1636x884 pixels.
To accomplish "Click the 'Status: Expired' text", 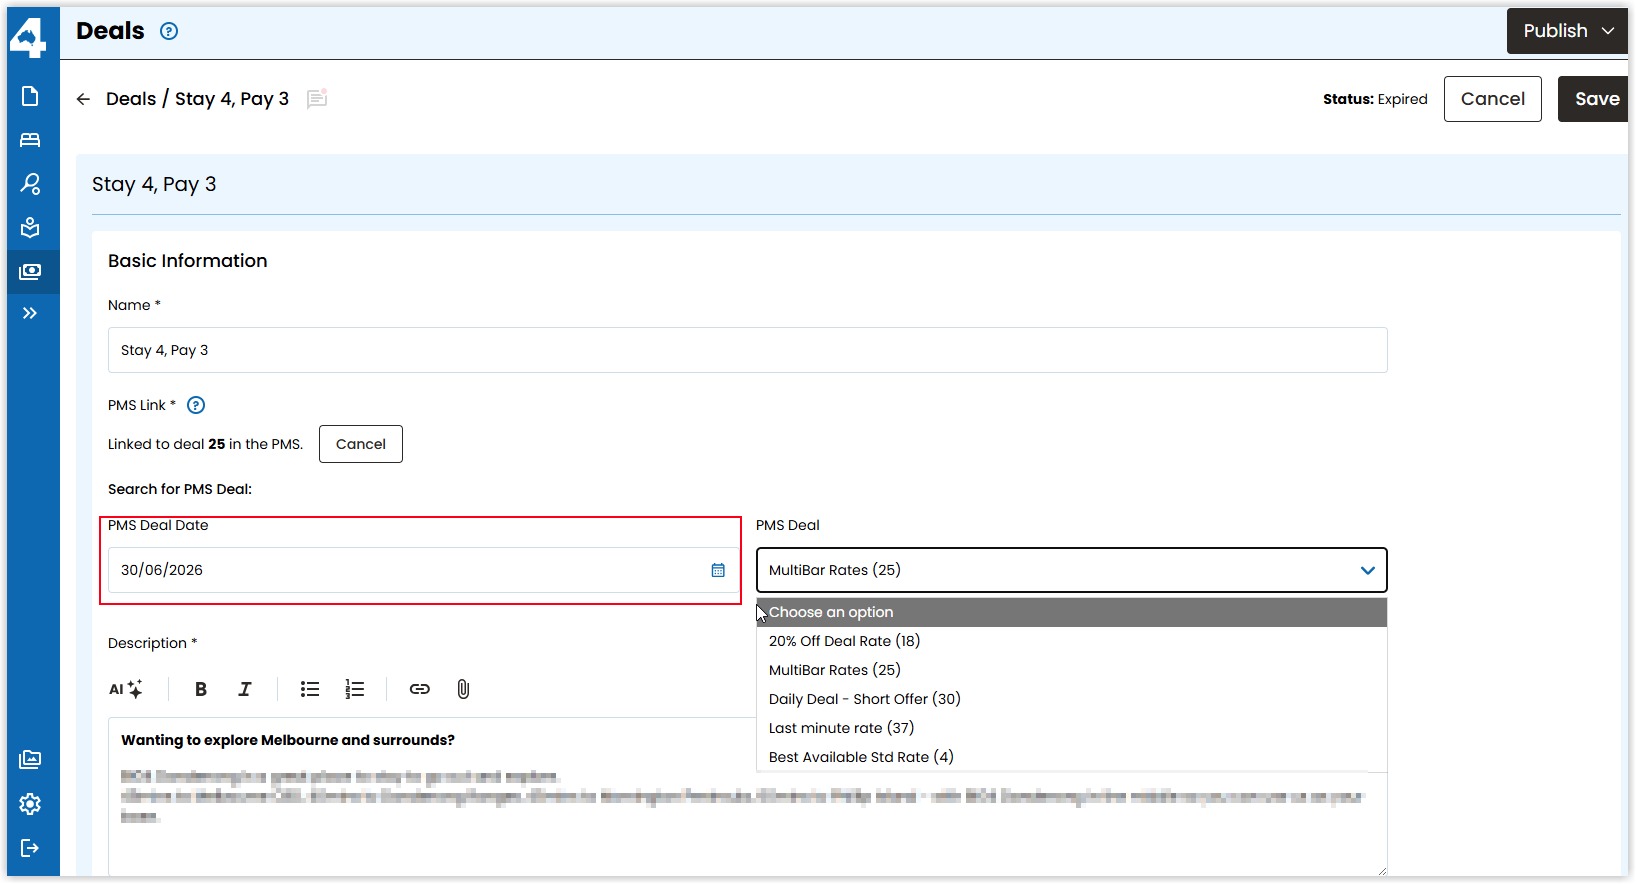I will tap(1375, 99).
